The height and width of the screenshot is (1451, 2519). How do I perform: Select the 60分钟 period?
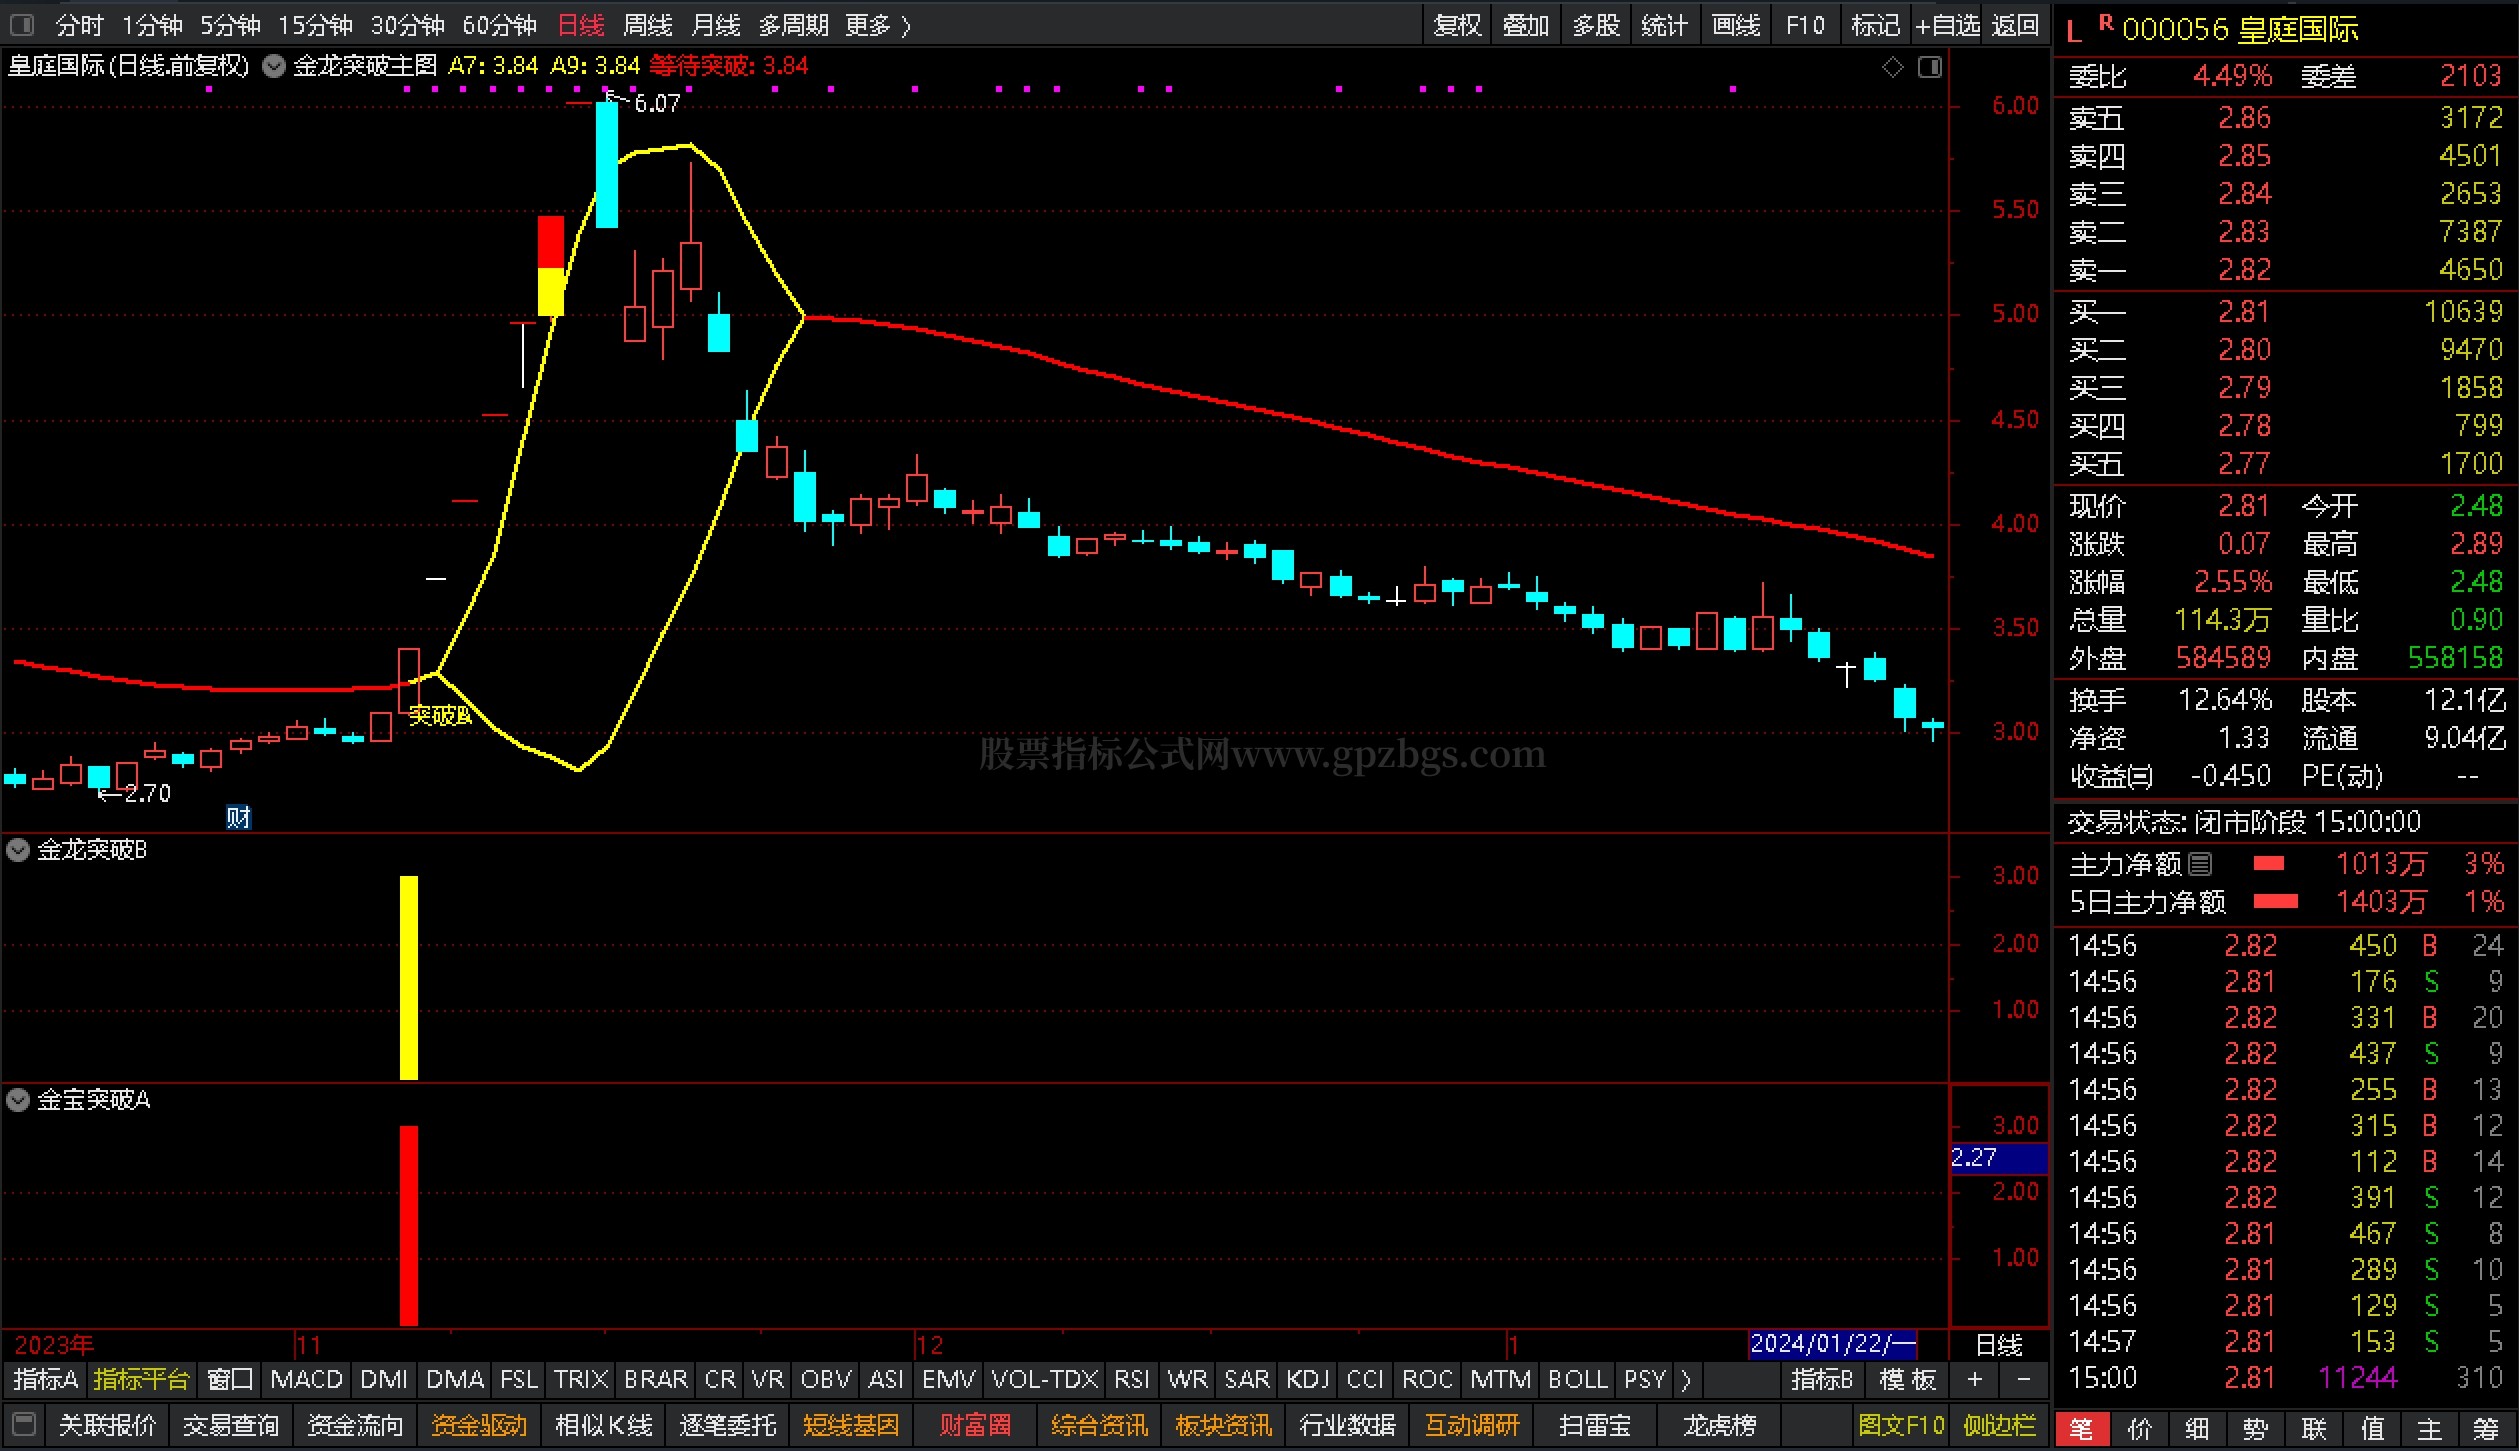coord(499,25)
